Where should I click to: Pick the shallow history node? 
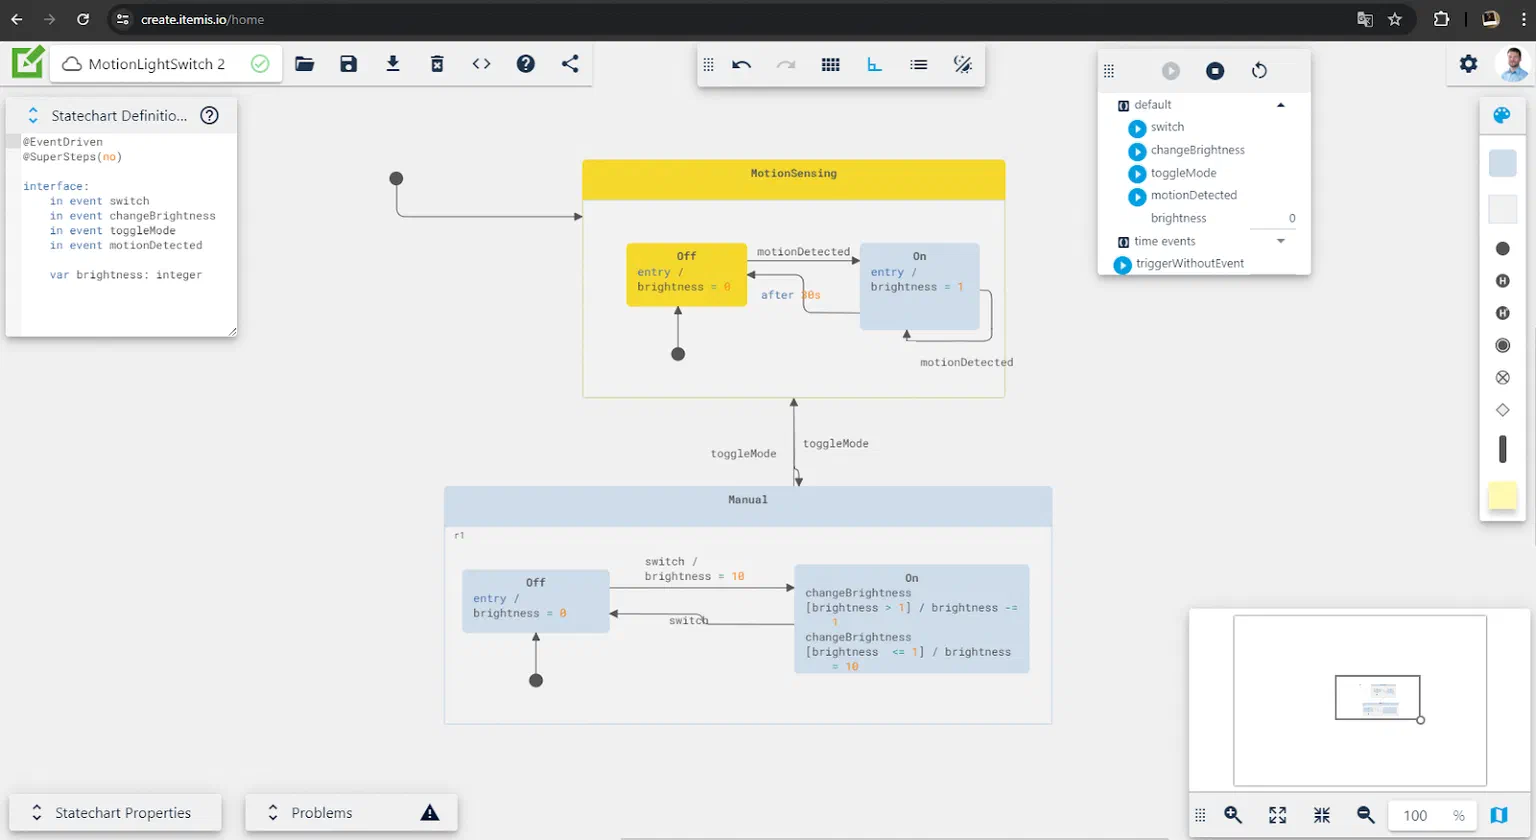tap(1502, 281)
